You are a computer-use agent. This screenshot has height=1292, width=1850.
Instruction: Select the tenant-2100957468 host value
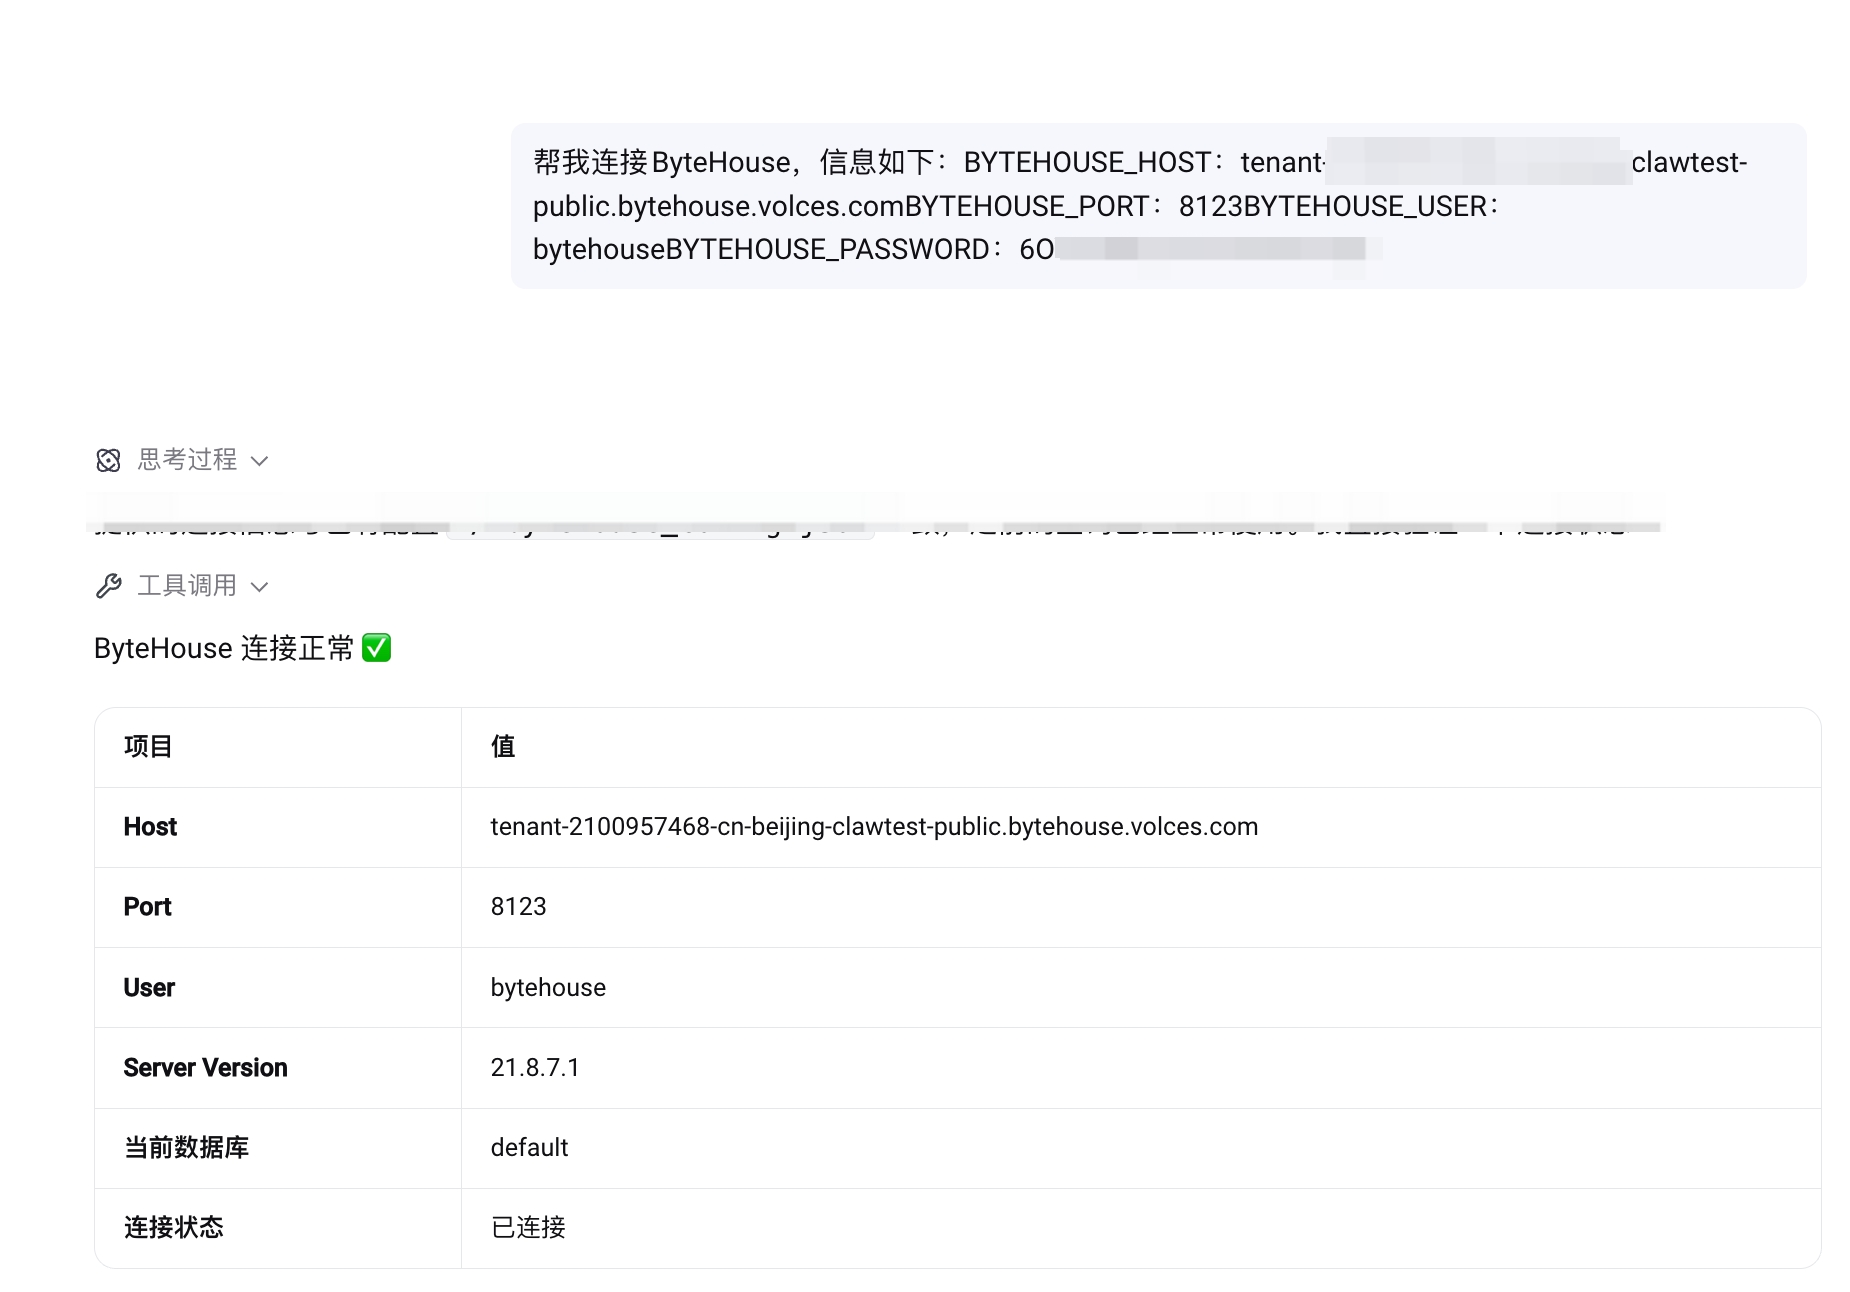pyautogui.click(x=874, y=827)
